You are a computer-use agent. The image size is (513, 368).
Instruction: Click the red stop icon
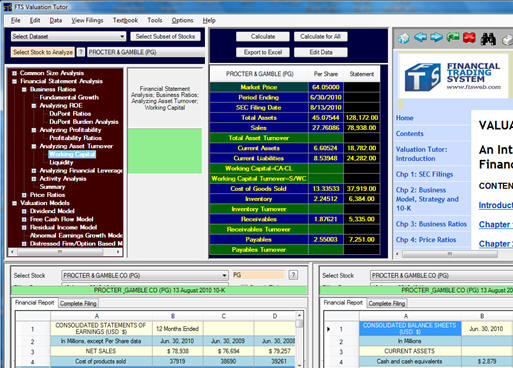[x=469, y=38]
